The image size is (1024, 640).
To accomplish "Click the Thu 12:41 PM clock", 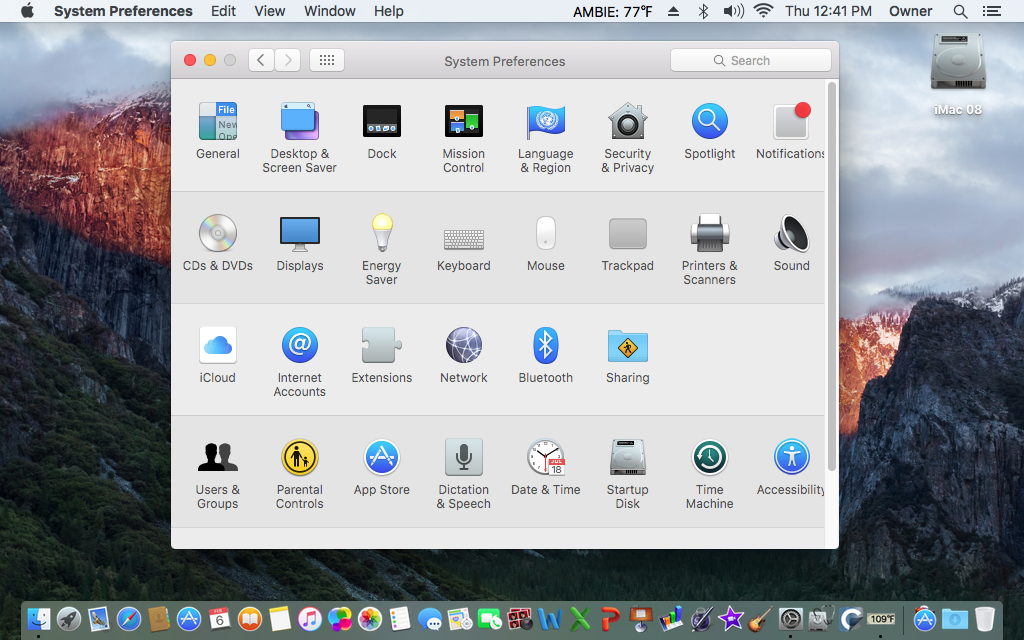I will click(828, 11).
